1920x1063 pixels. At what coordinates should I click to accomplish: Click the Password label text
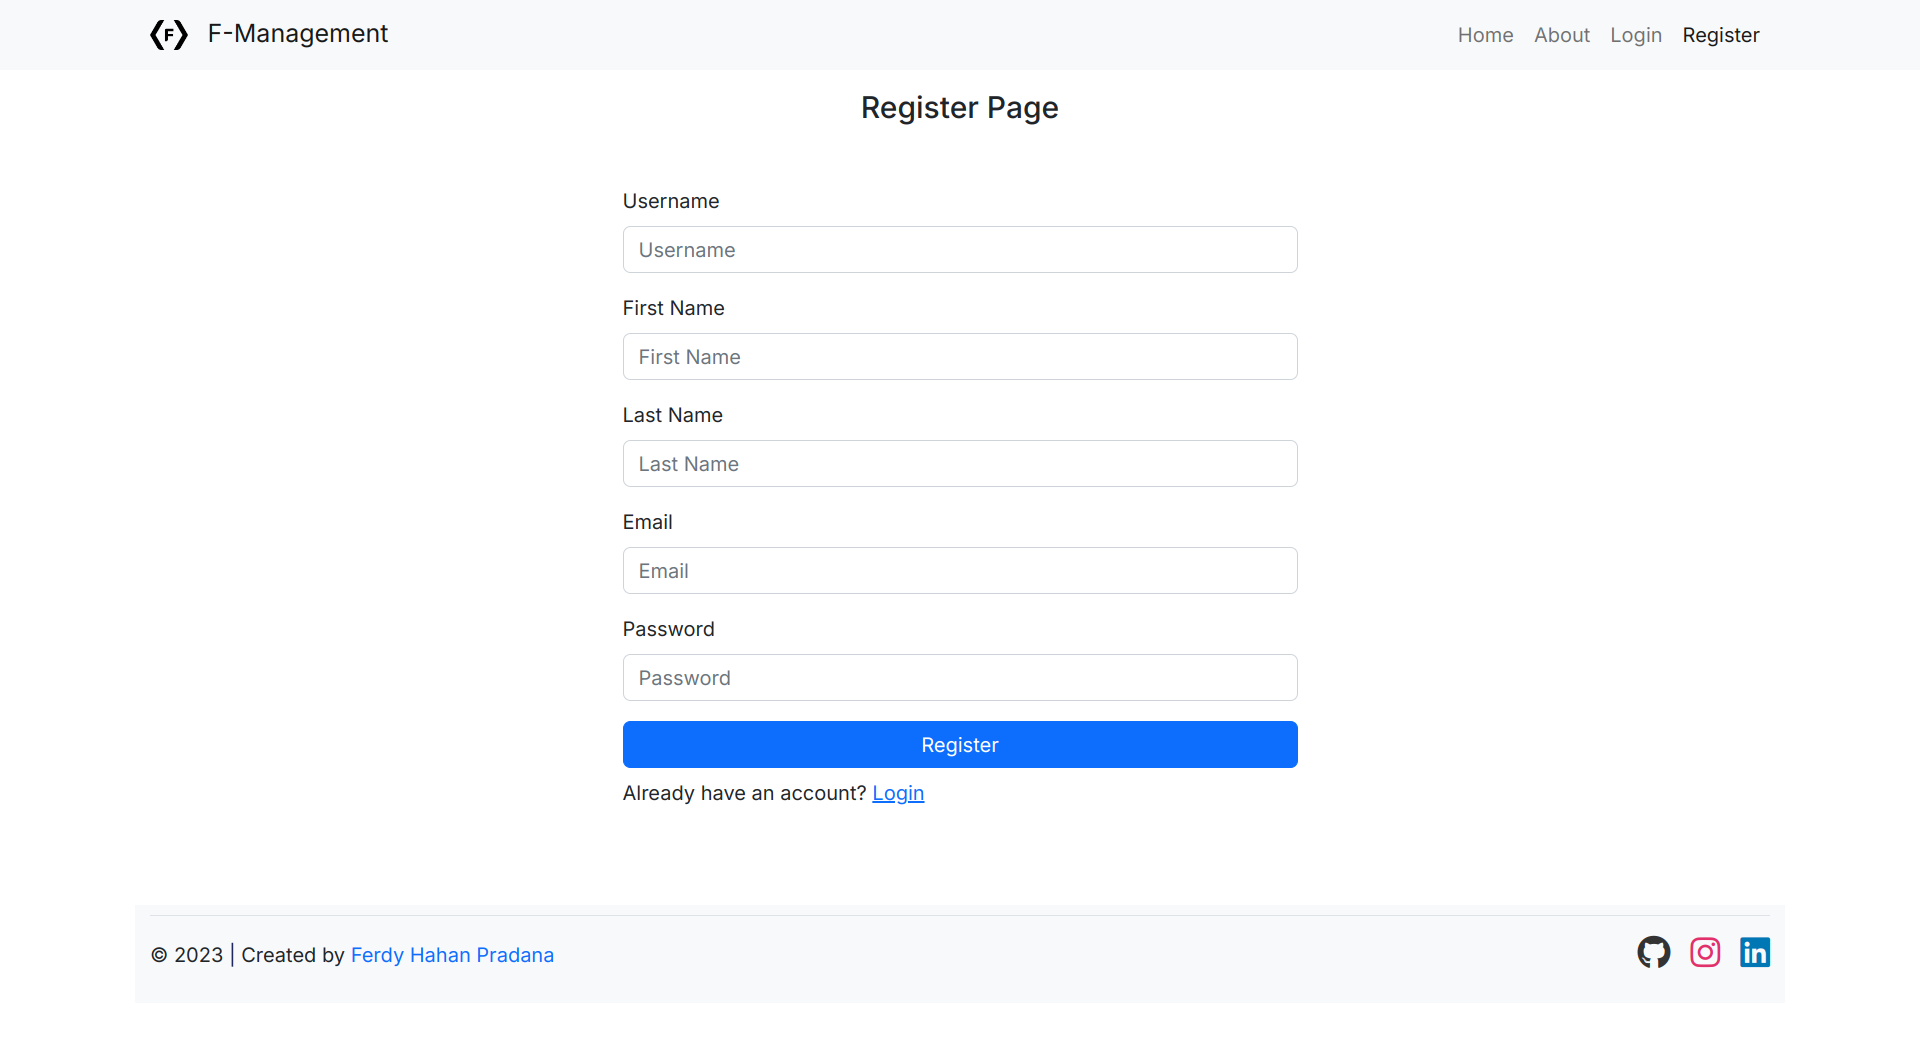[668, 629]
